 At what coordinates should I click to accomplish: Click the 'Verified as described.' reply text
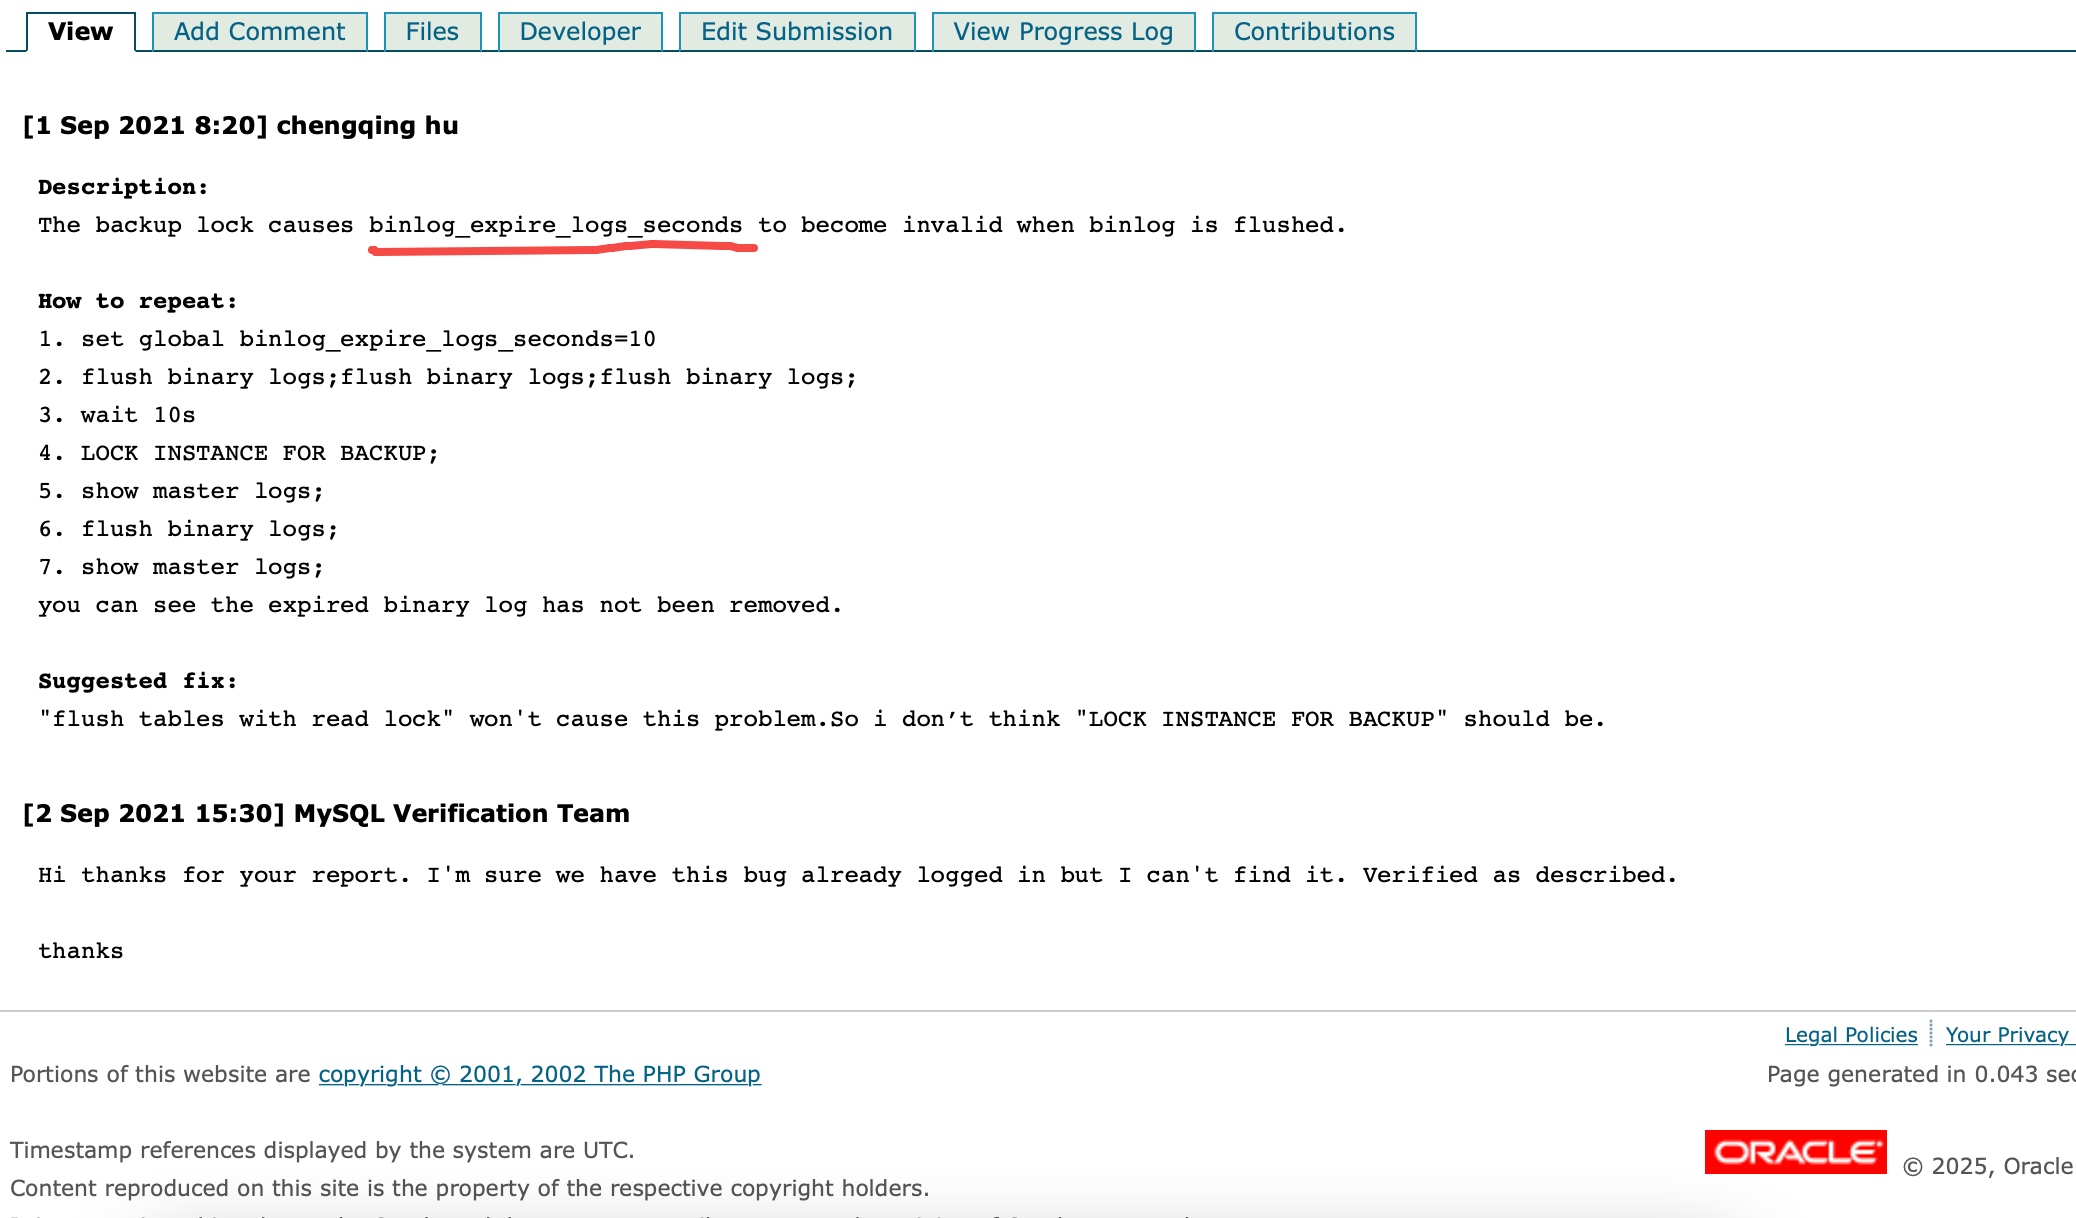1519,875
